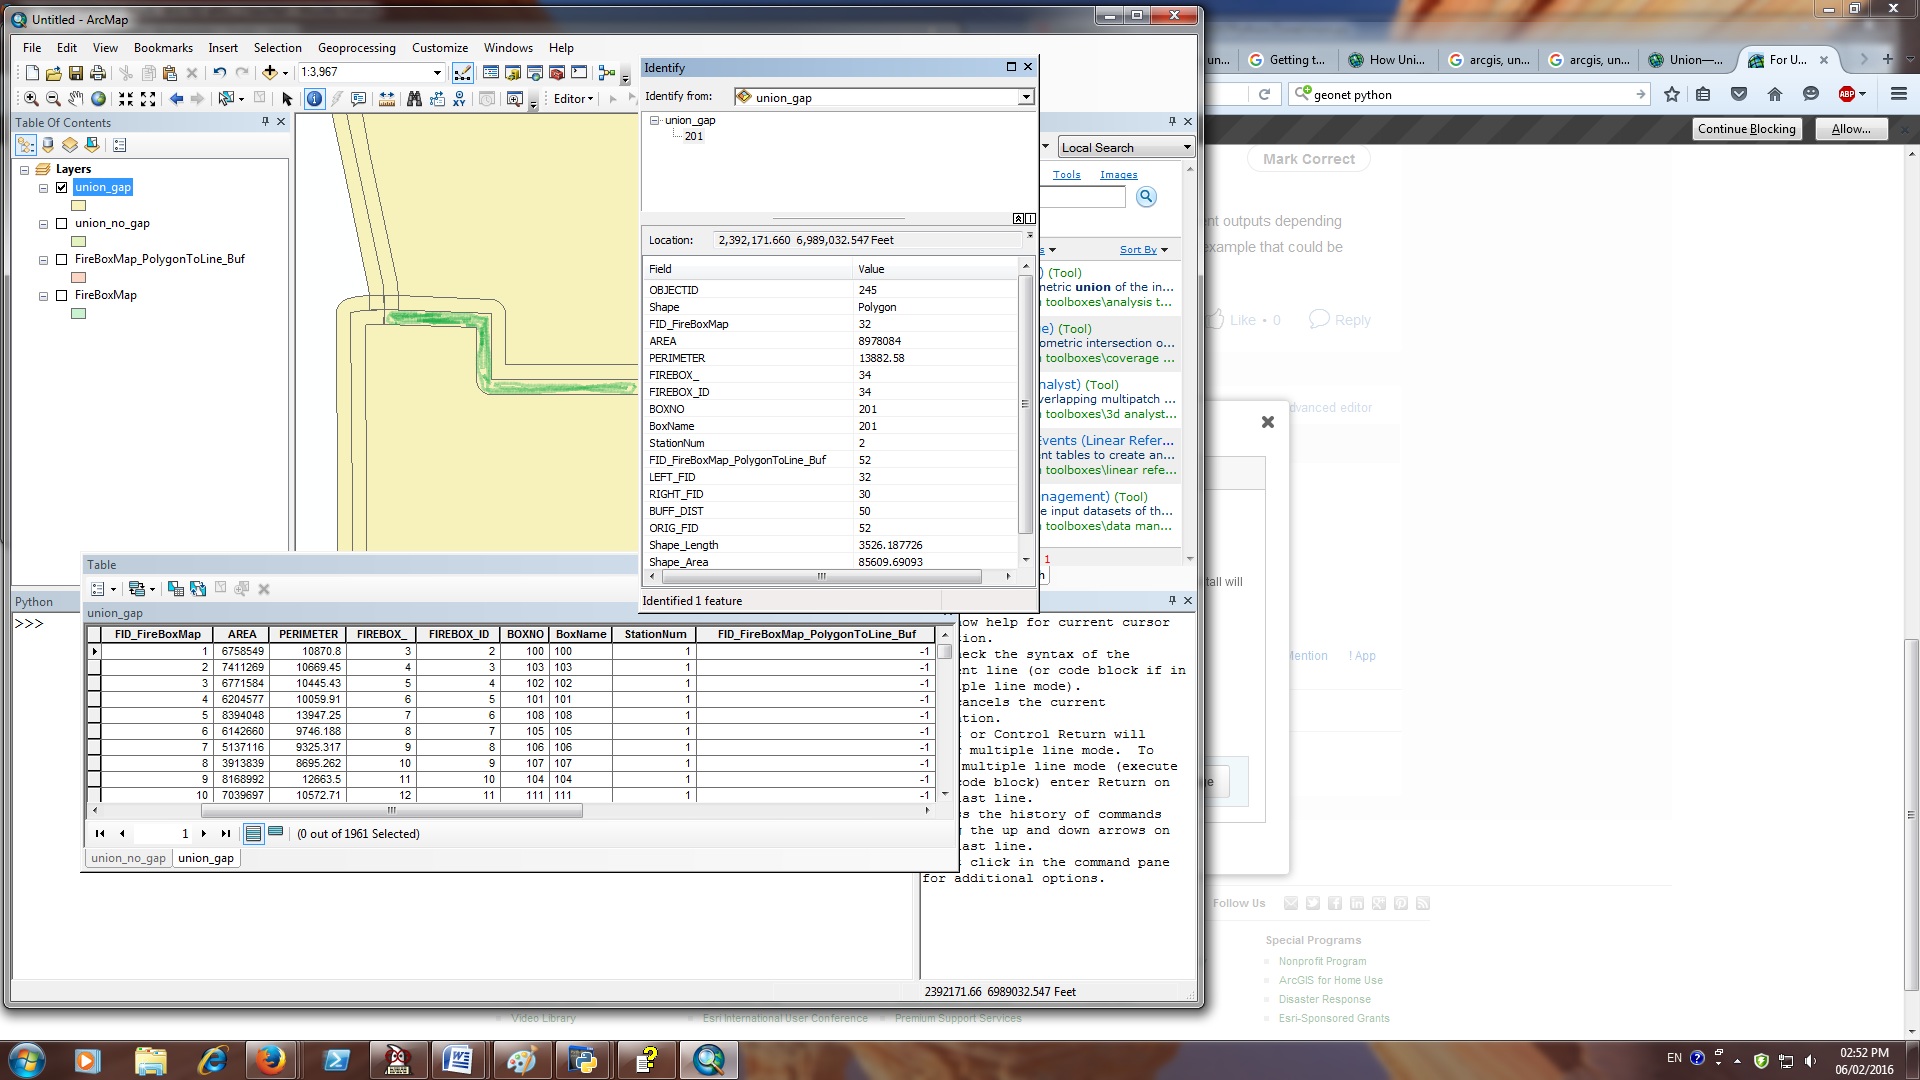Select the 201 node in Identify tree
Screen dimensions: 1920x1080
[x=693, y=137]
